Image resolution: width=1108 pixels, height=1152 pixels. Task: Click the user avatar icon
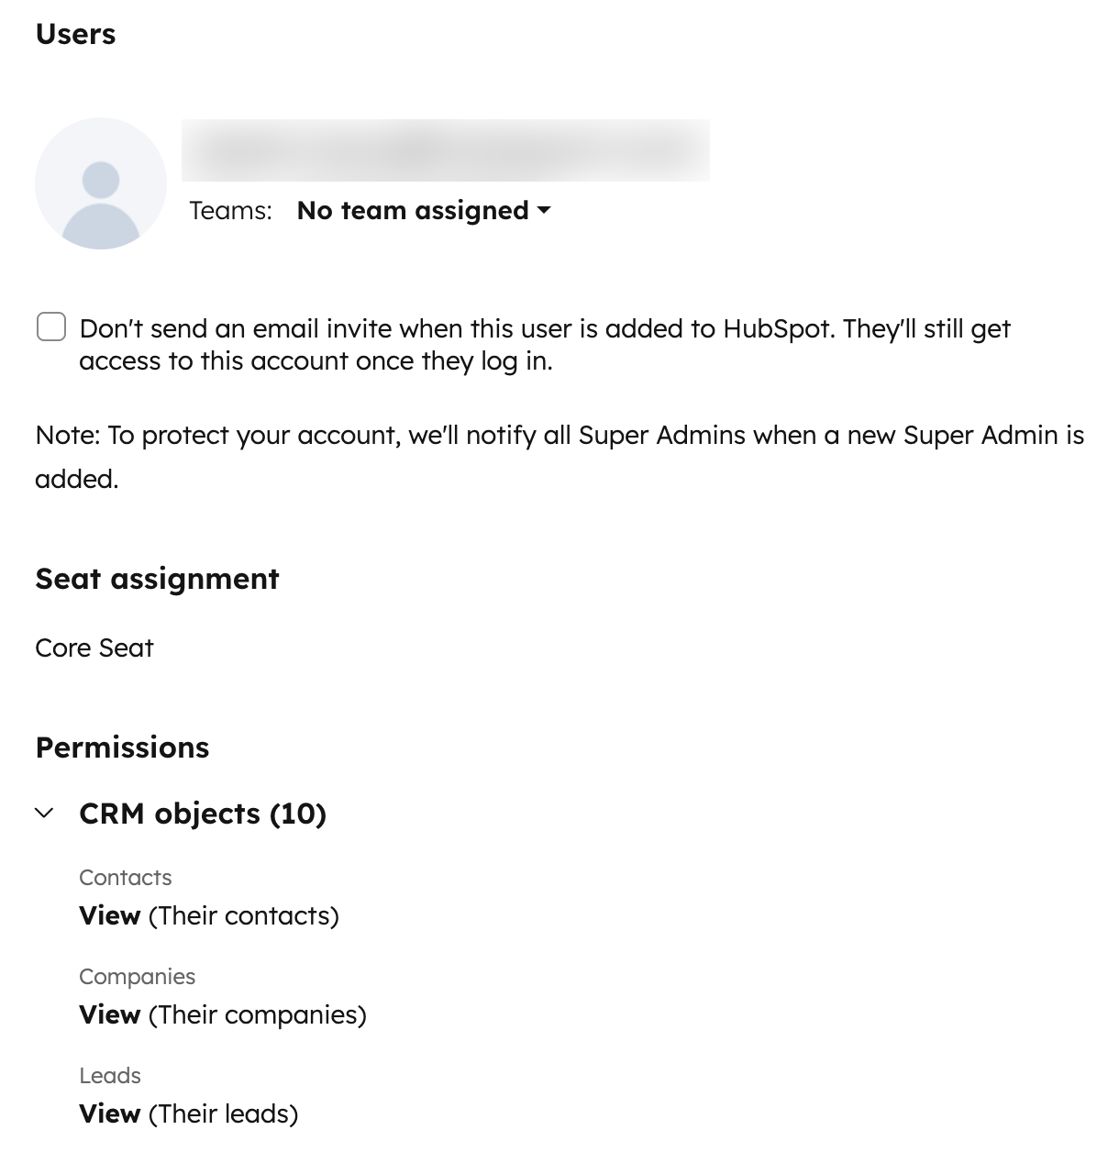[100, 183]
